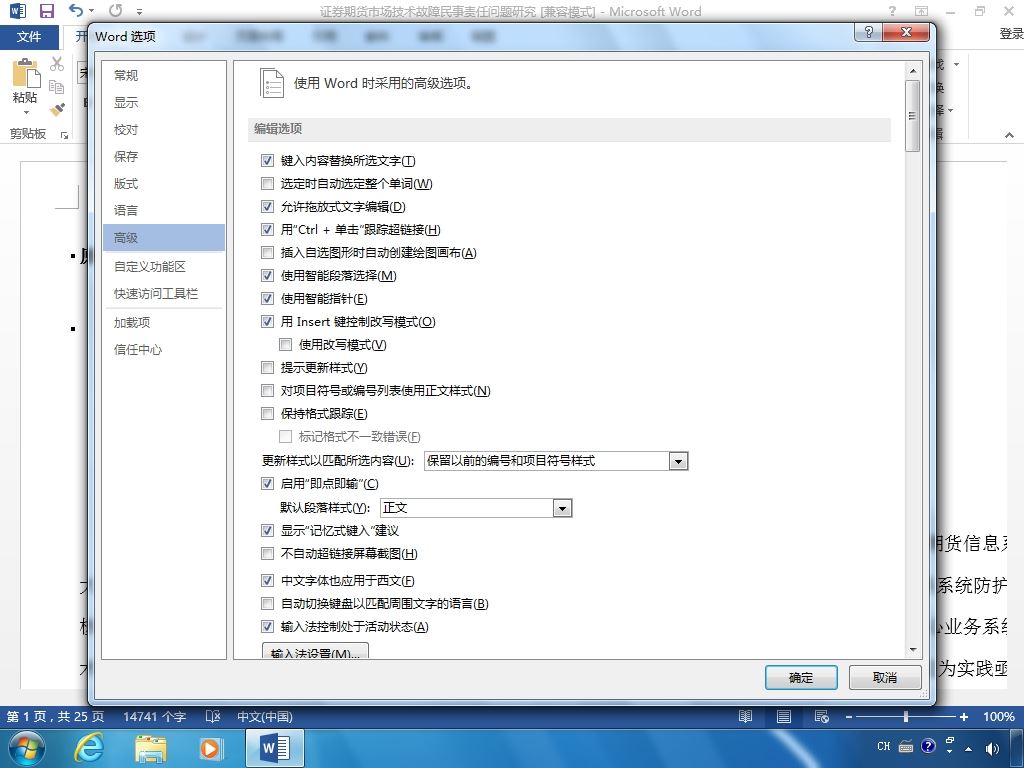
Task: Click the Paste clipboard icon
Action: pos(25,72)
